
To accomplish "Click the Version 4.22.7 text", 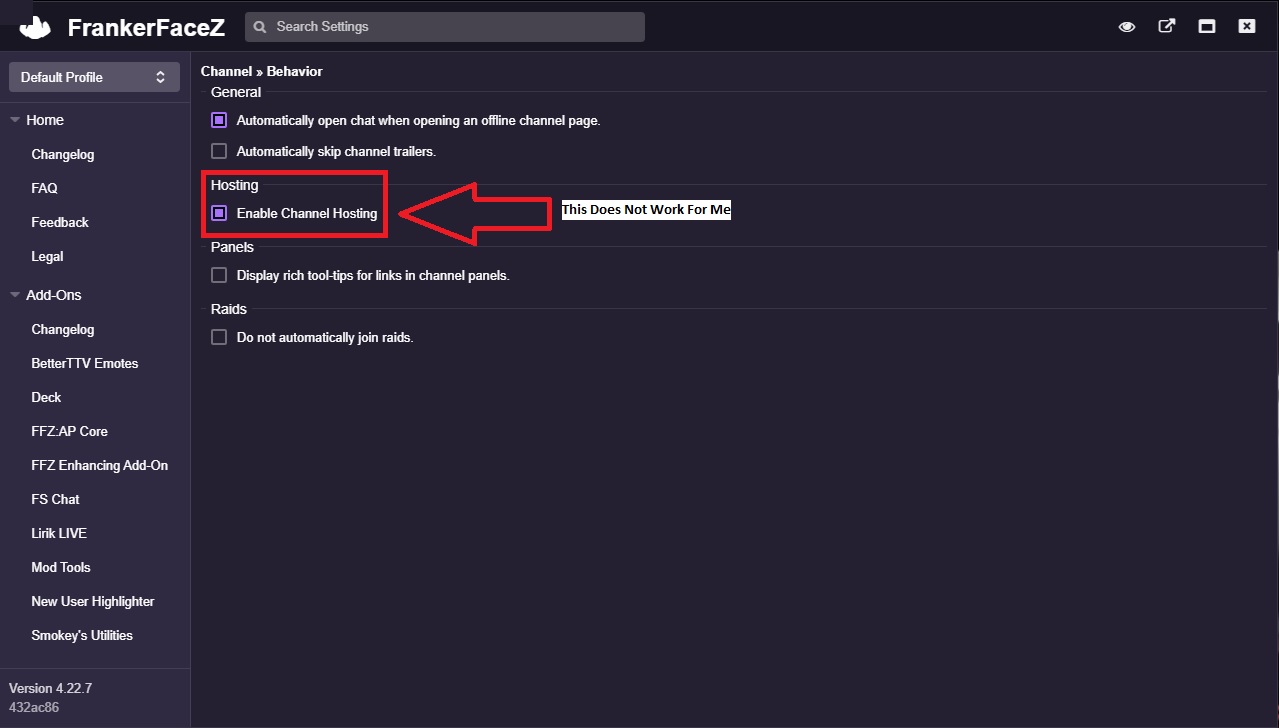I will pos(50,688).
